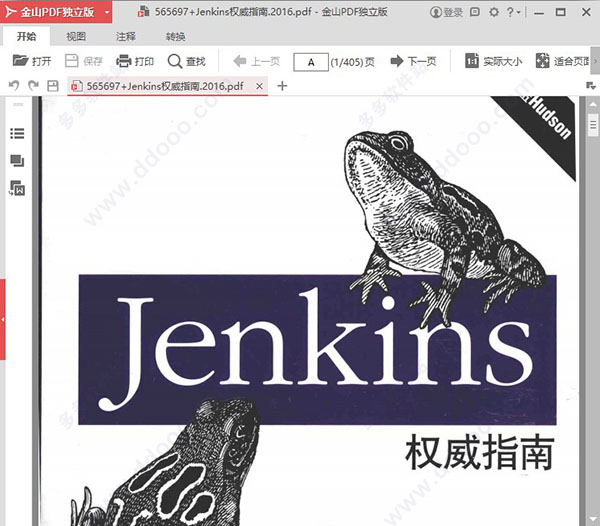Open settings gear icon in title bar

click(x=494, y=12)
